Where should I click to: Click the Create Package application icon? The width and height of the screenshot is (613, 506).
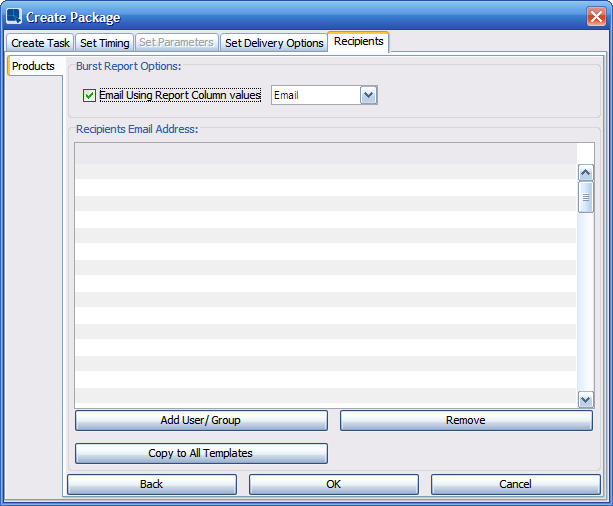tap(14, 16)
